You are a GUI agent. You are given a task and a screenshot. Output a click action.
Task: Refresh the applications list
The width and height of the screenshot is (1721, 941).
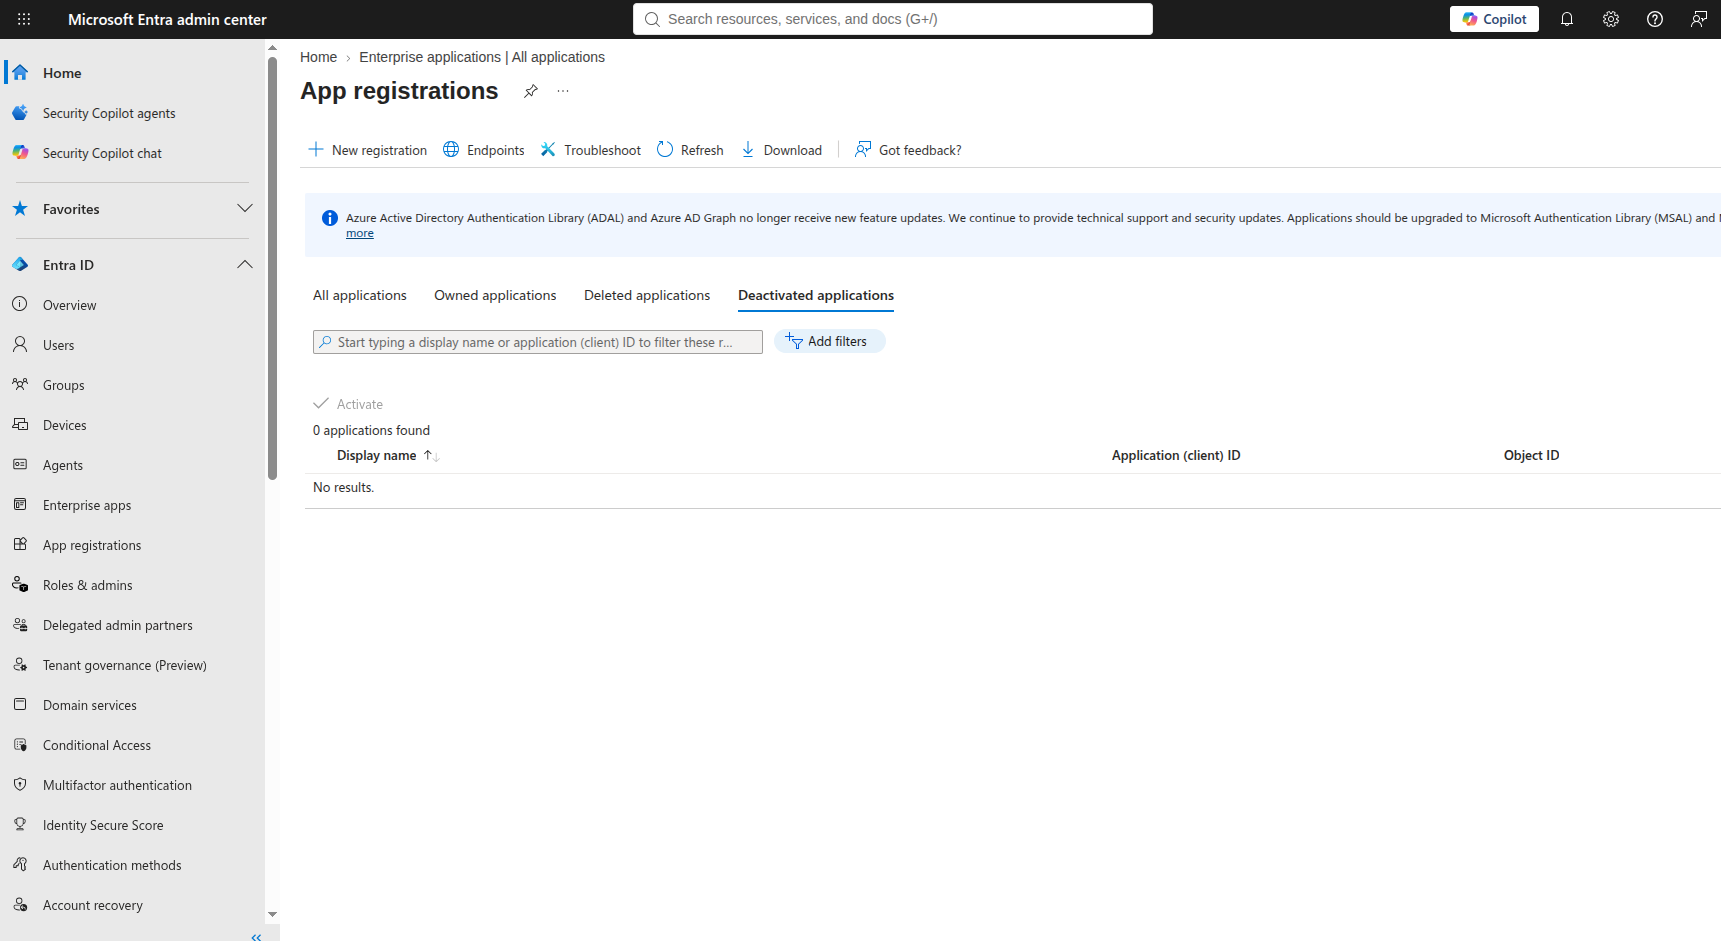coord(690,150)
